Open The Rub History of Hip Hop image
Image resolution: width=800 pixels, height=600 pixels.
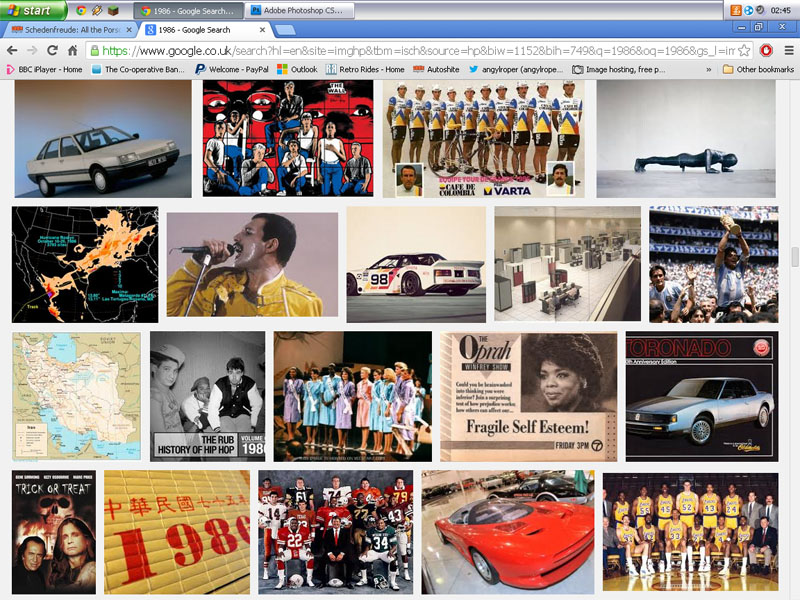pyautogui.click(x=208, y=396)
